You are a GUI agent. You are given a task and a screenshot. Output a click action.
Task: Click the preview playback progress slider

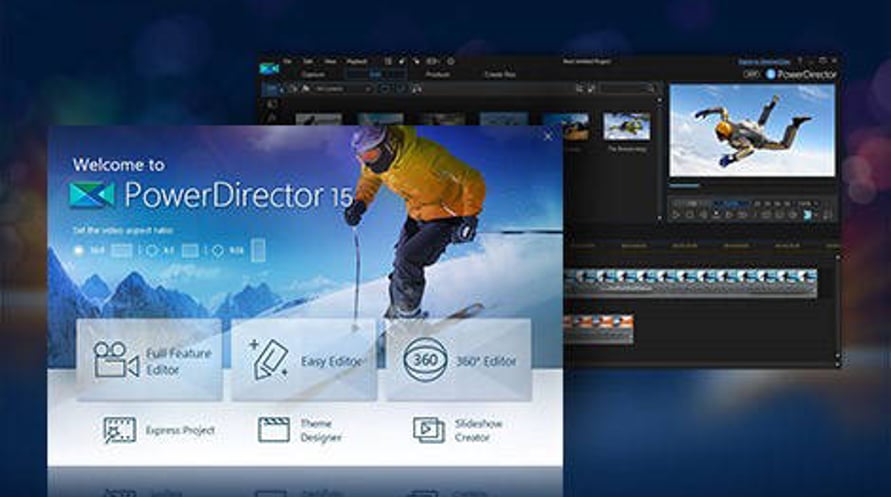click(x=752, y=185)
